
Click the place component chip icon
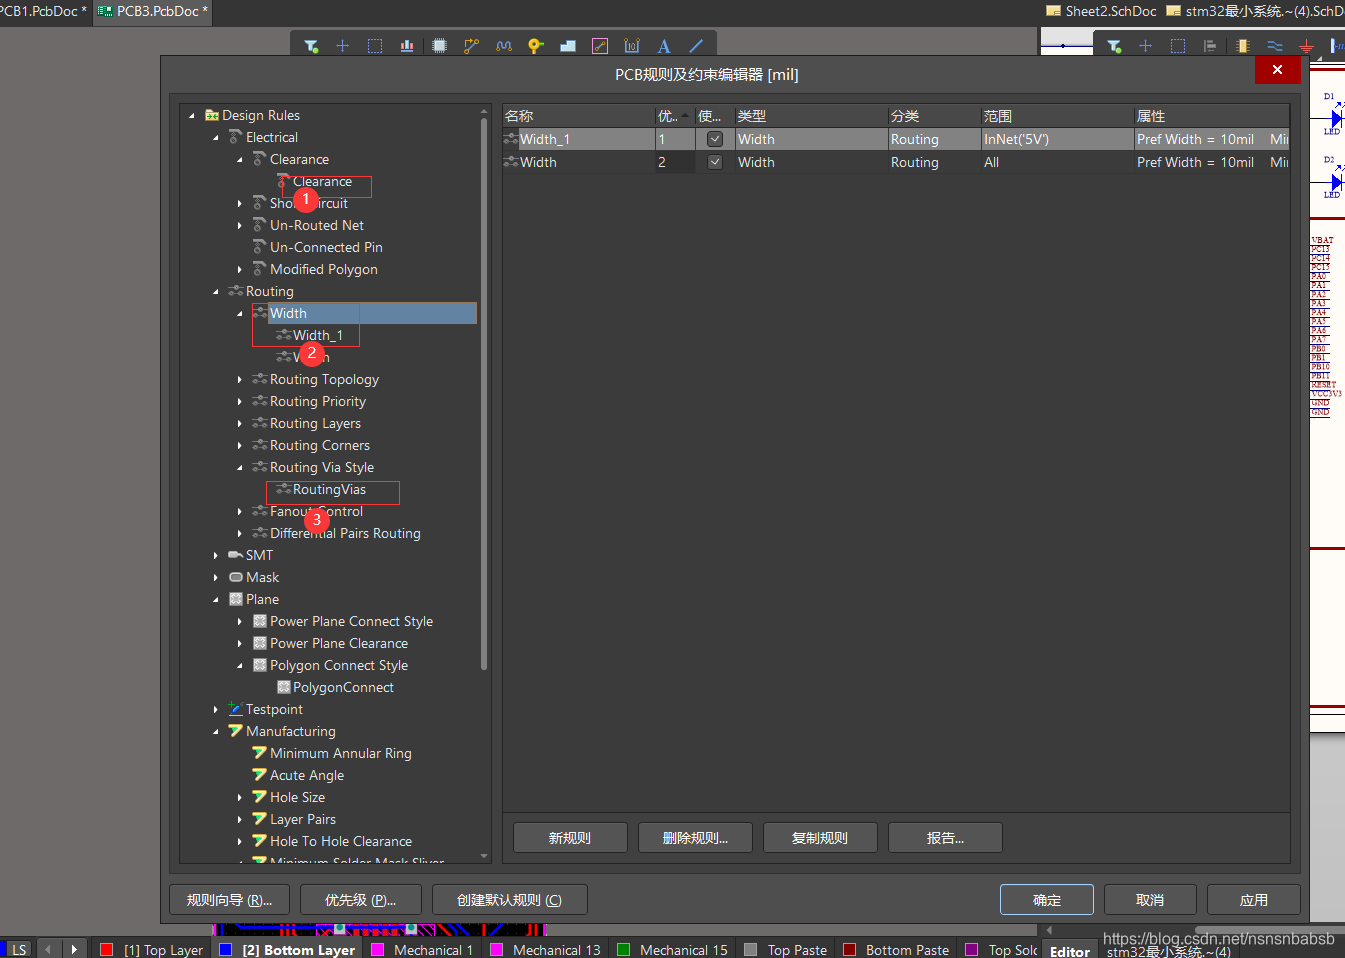439,46
